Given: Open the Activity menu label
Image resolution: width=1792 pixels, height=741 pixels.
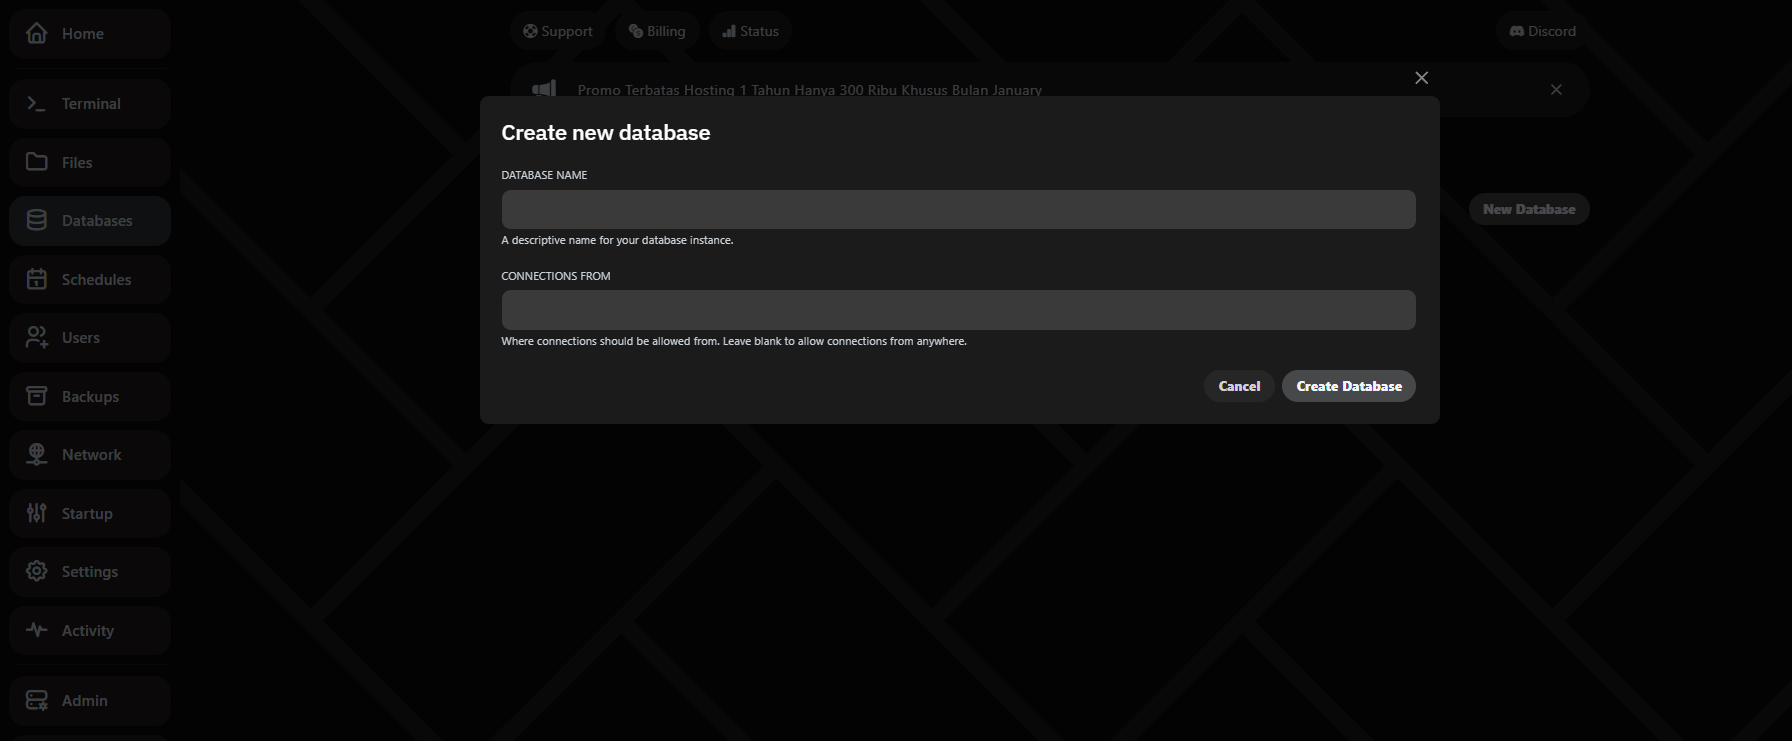Looking at the screenshot, I should pyautogui.click(x=88, y=630).
